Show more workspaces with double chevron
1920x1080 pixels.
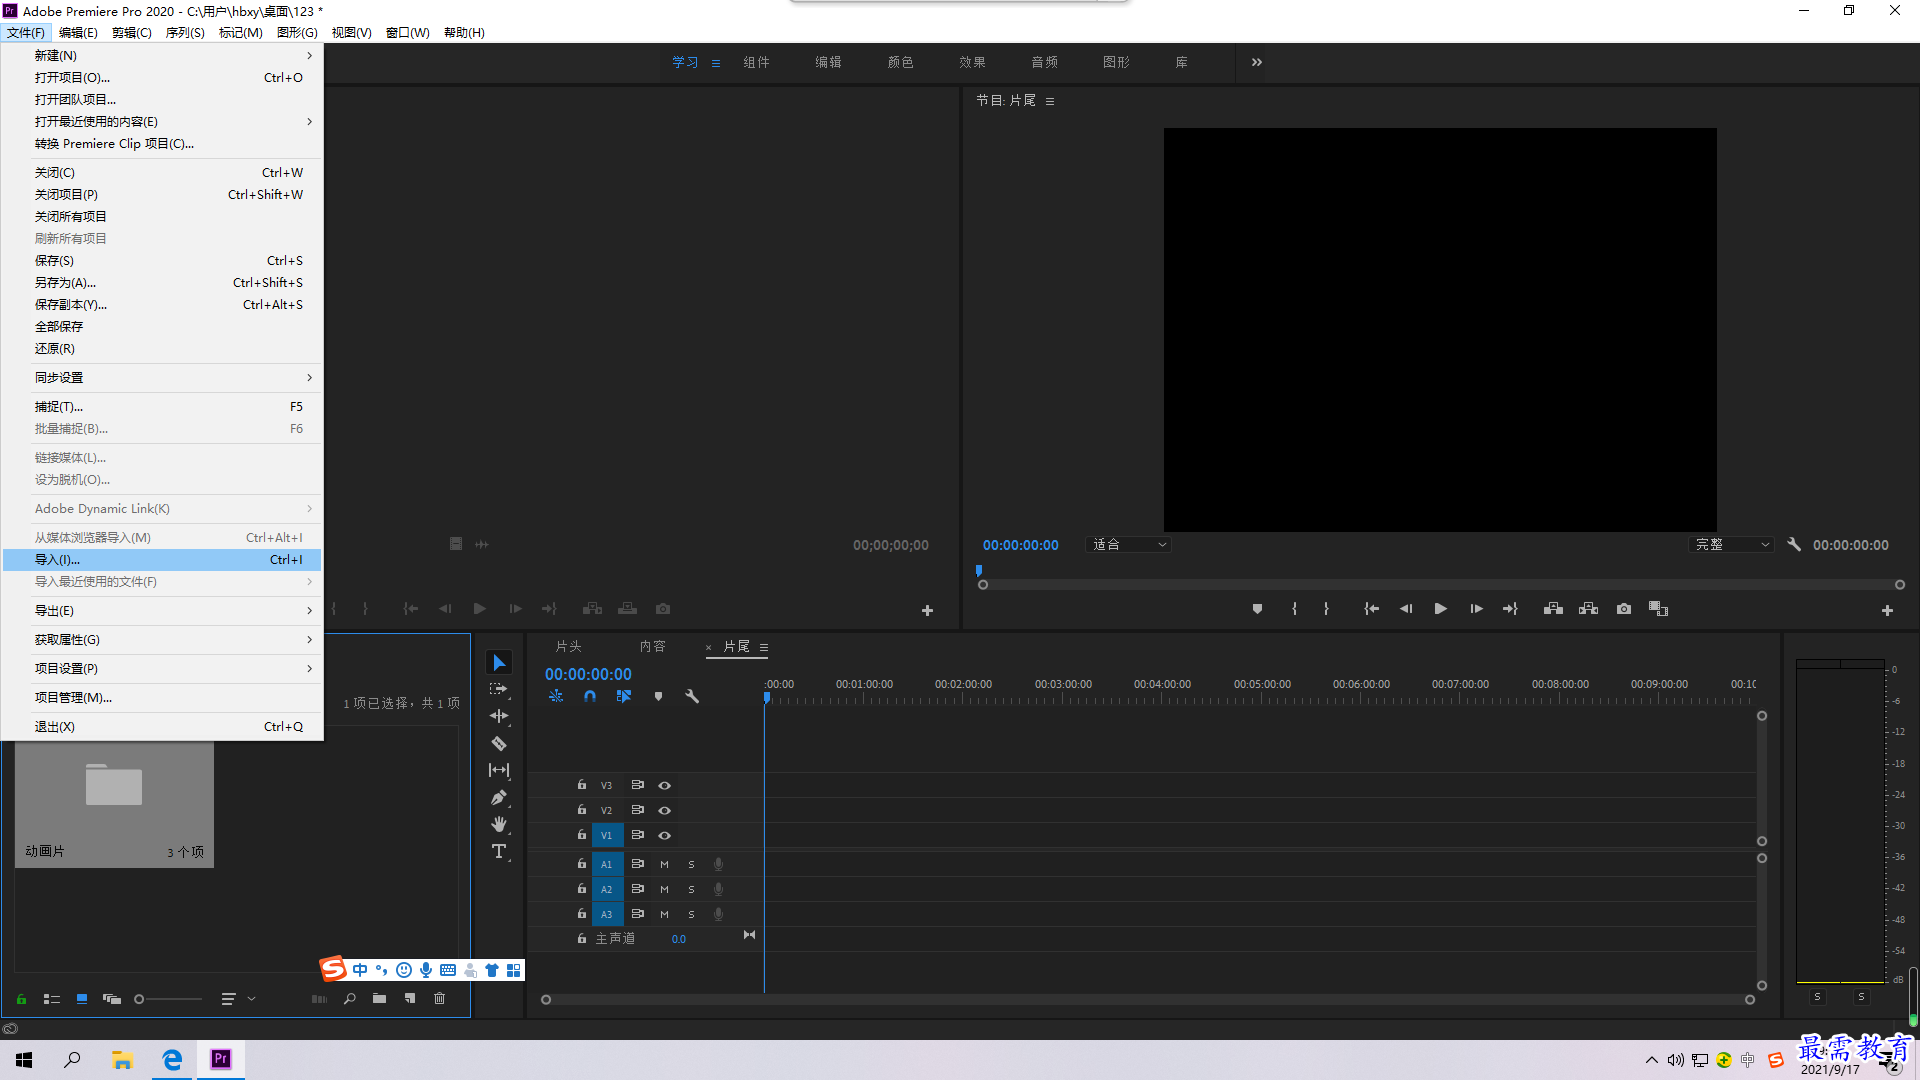pyautogui.click(x=1257, y=62)
